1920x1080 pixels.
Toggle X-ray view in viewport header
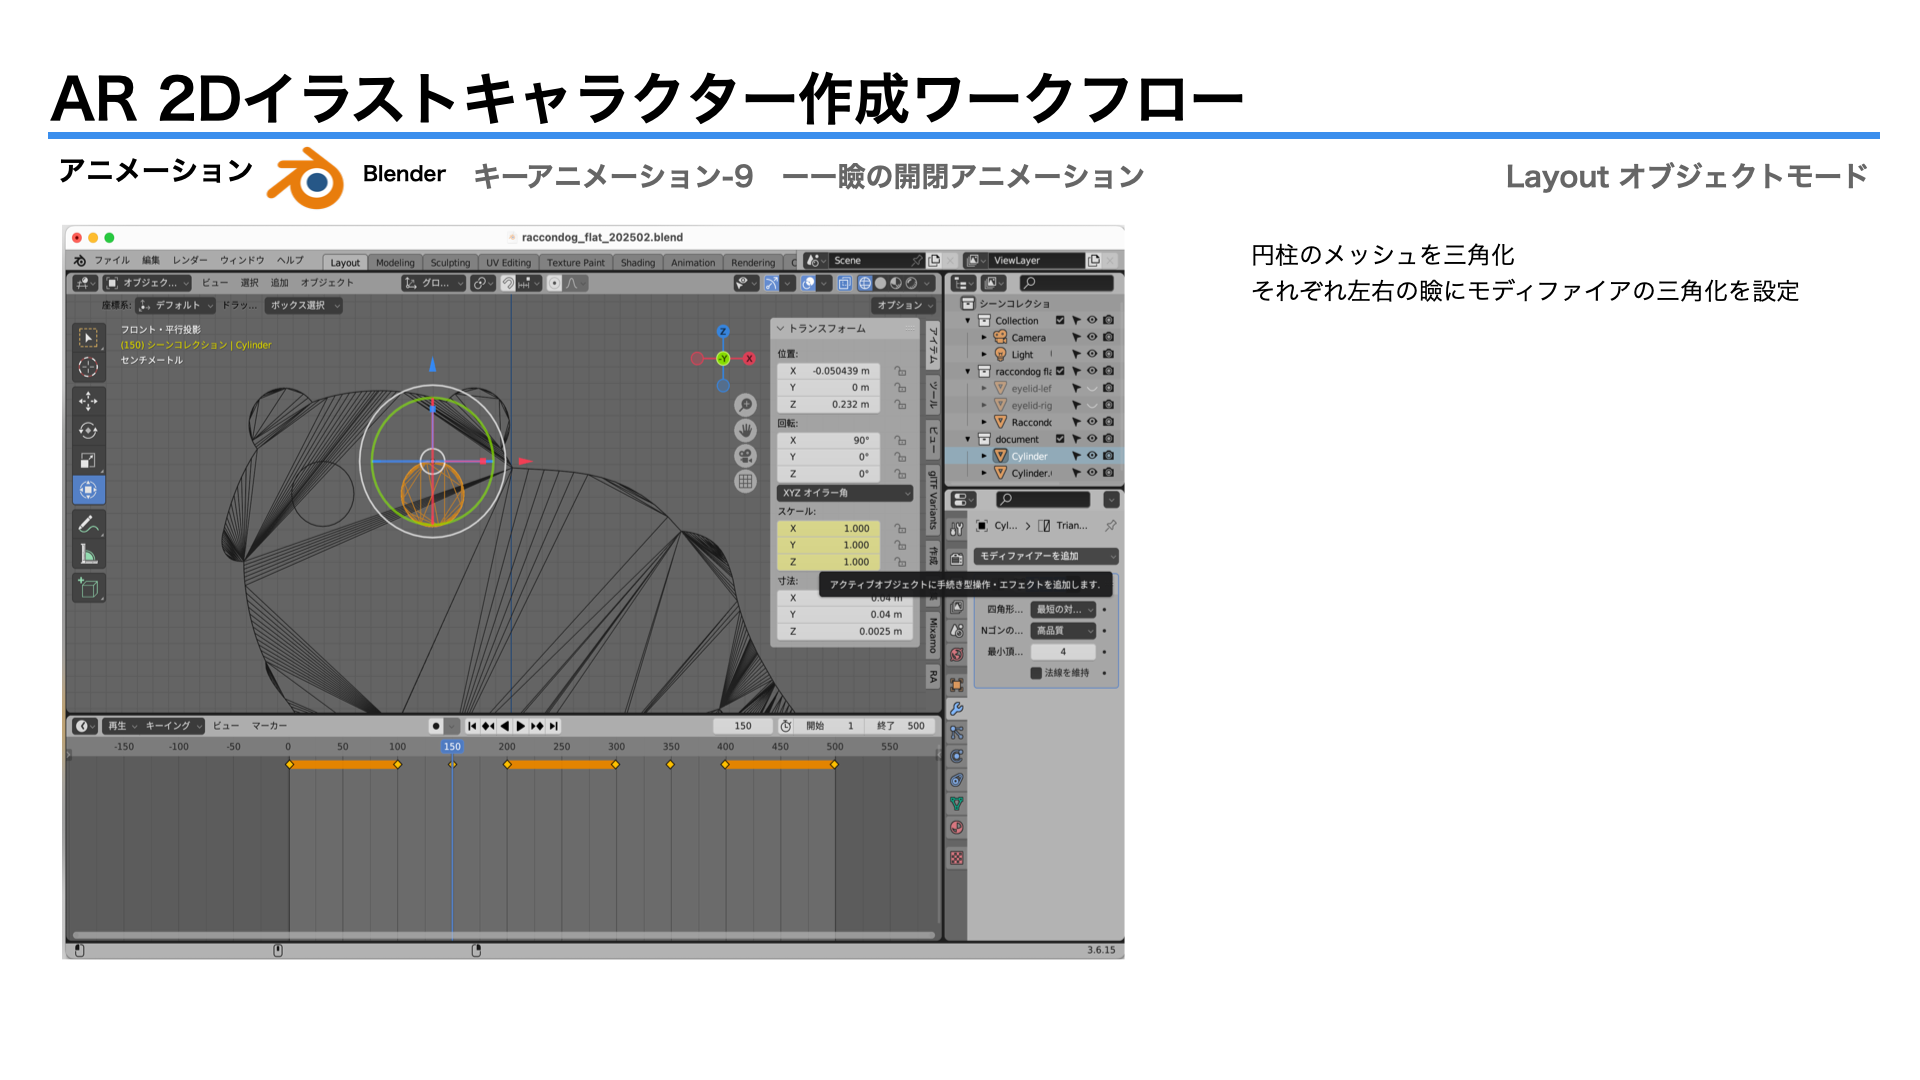(x=845, y=283)
